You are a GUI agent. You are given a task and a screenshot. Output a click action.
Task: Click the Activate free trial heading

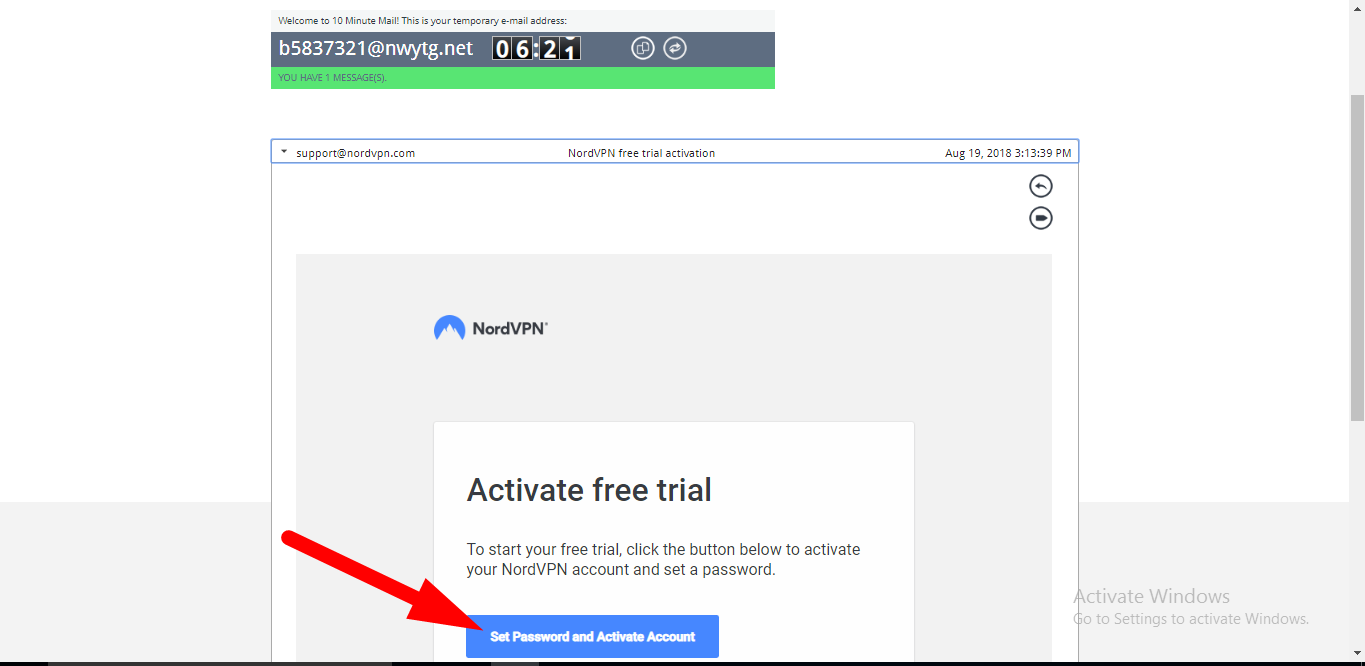point(589,490)
